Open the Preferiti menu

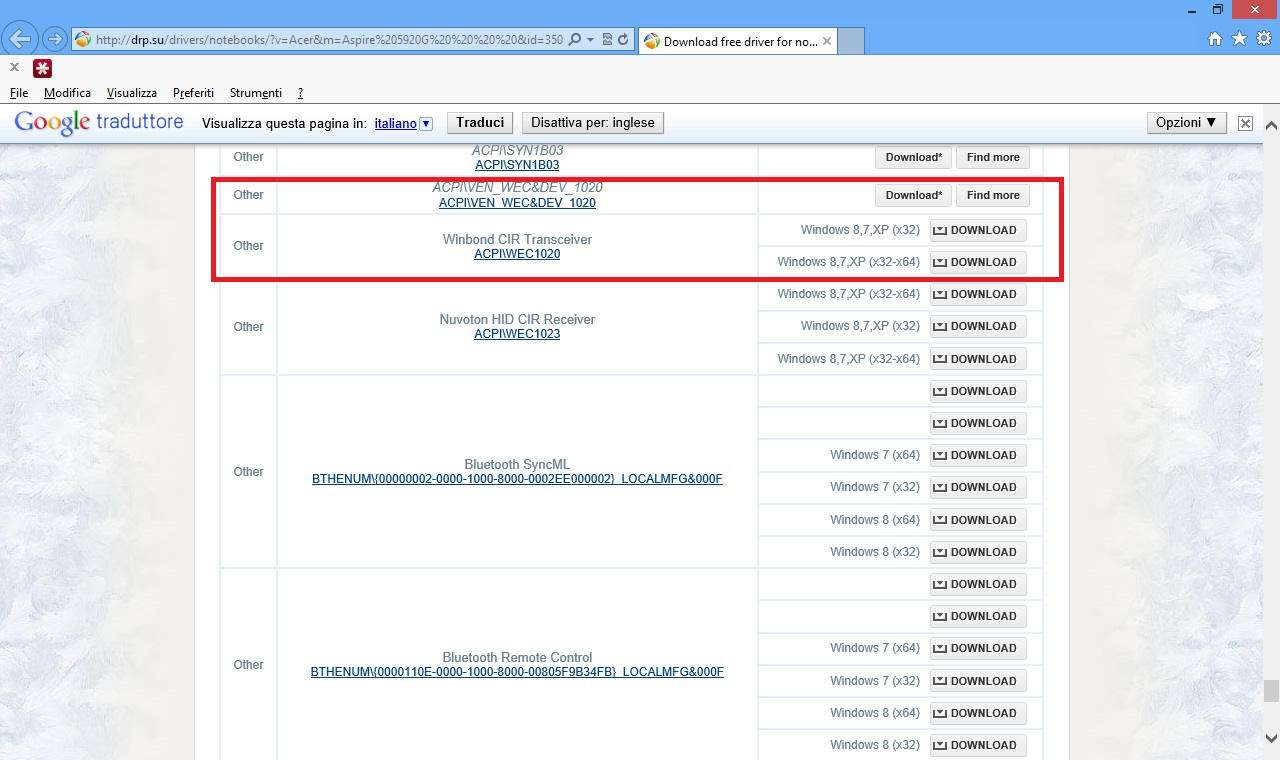193,93
